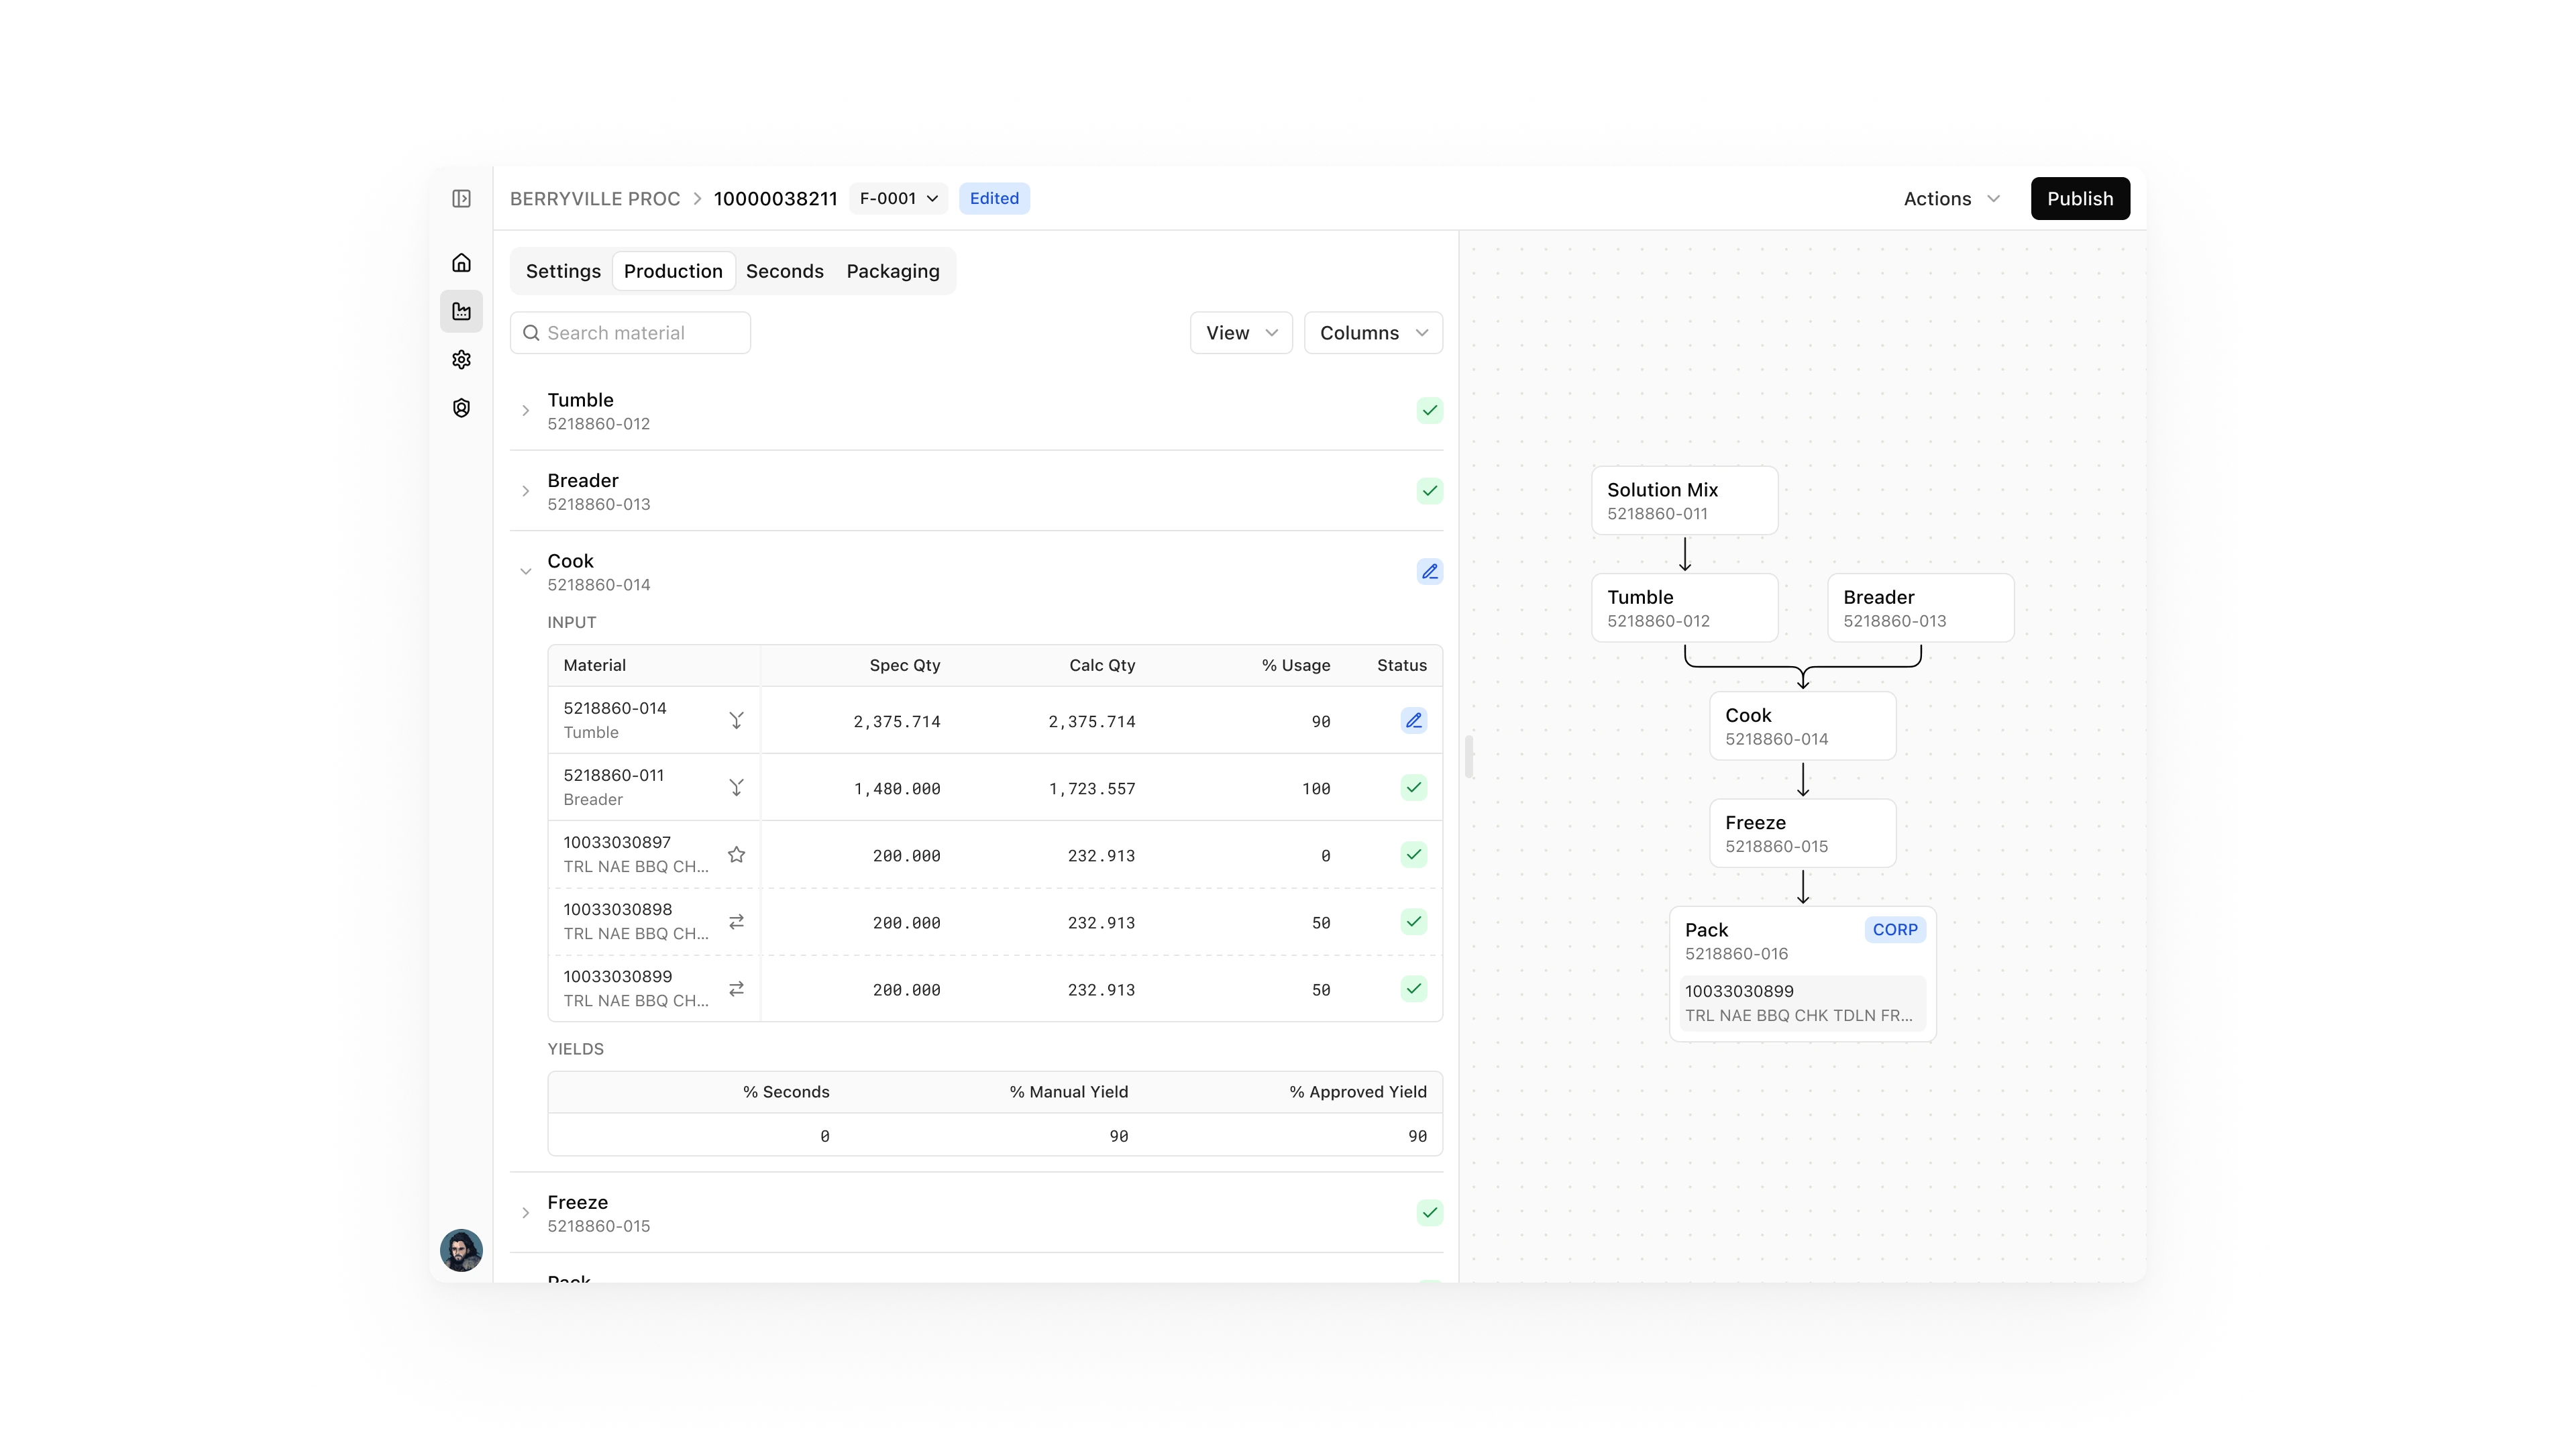This screenshot has width=2576, height=1449.
Task: Collapse the Cook 5218860-014 section
Action: [525, 572]
